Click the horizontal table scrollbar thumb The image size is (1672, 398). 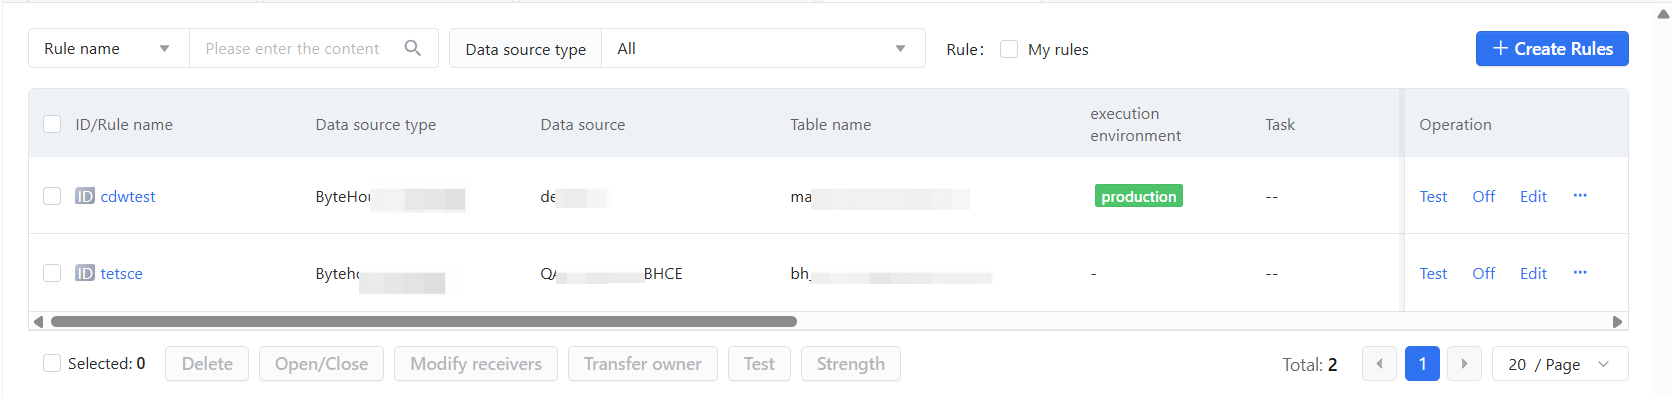424,322
